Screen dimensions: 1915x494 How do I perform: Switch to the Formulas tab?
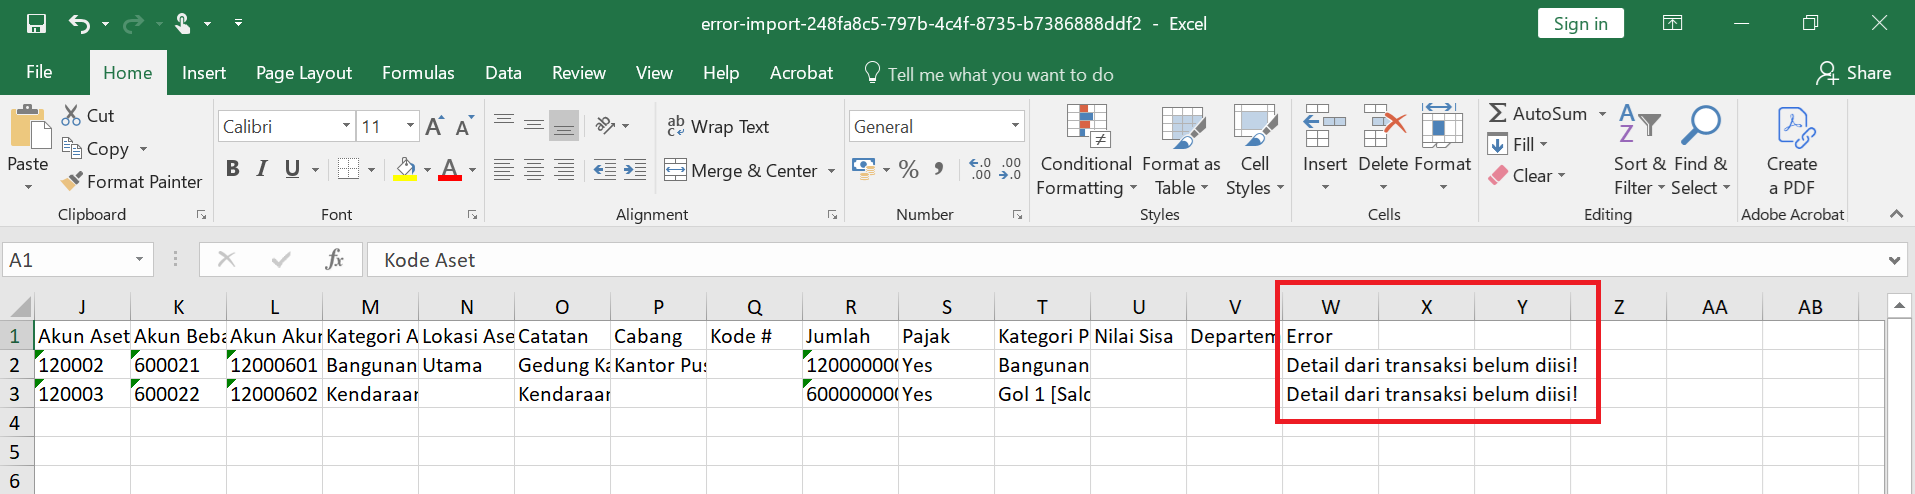418,73
